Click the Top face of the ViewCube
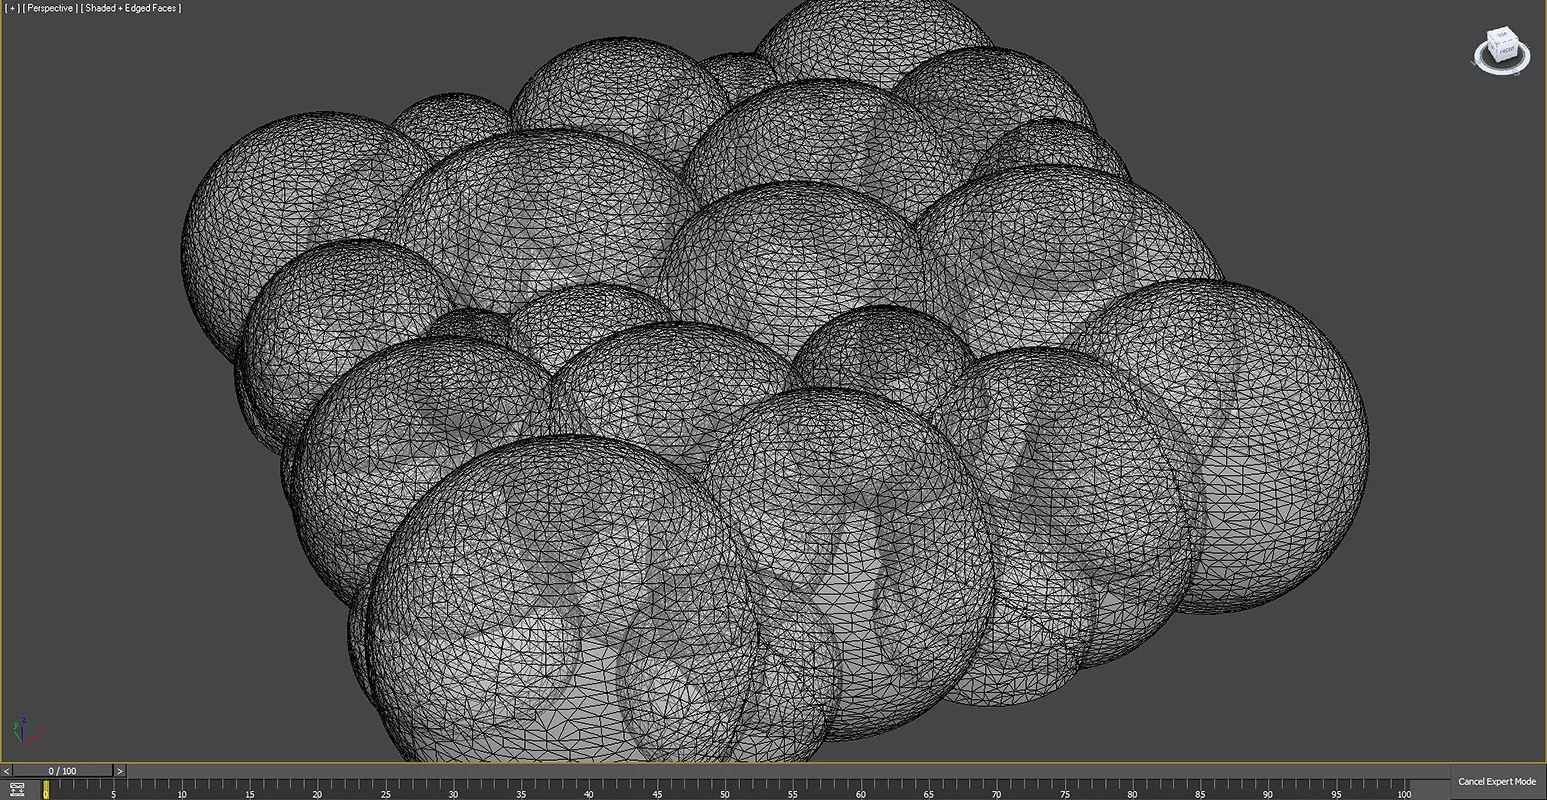 pyautogui.click(x=1502, y=38)
